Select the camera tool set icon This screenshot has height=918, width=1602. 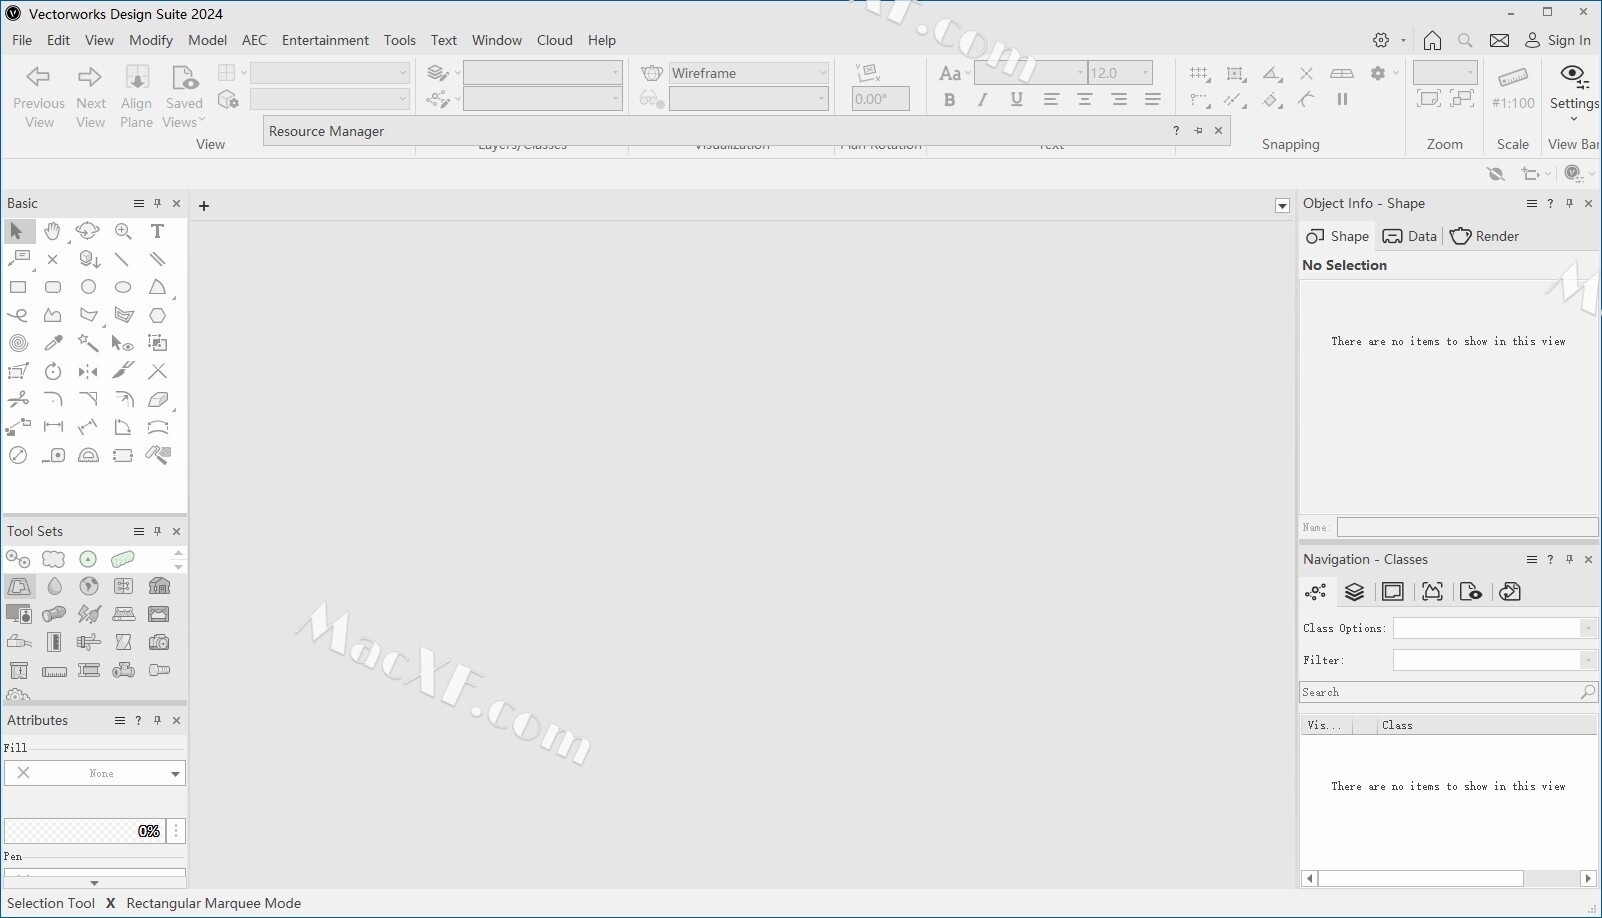click(159, 642)
